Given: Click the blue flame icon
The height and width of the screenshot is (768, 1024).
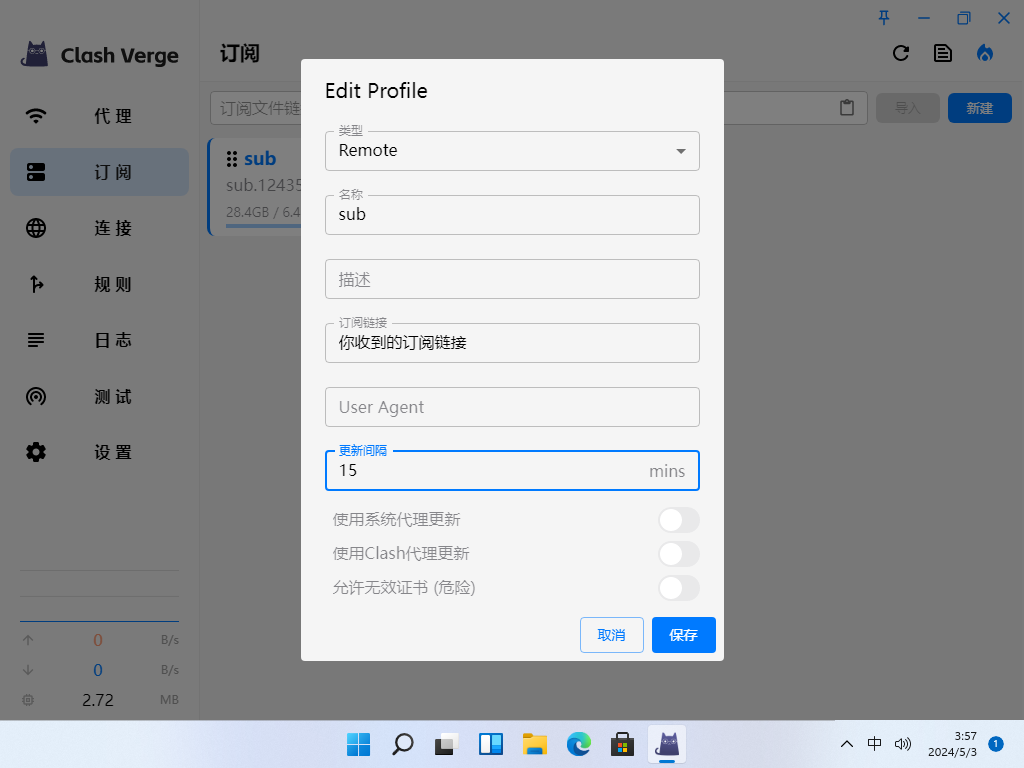Looking at the screenshot, I should point(985,54).
